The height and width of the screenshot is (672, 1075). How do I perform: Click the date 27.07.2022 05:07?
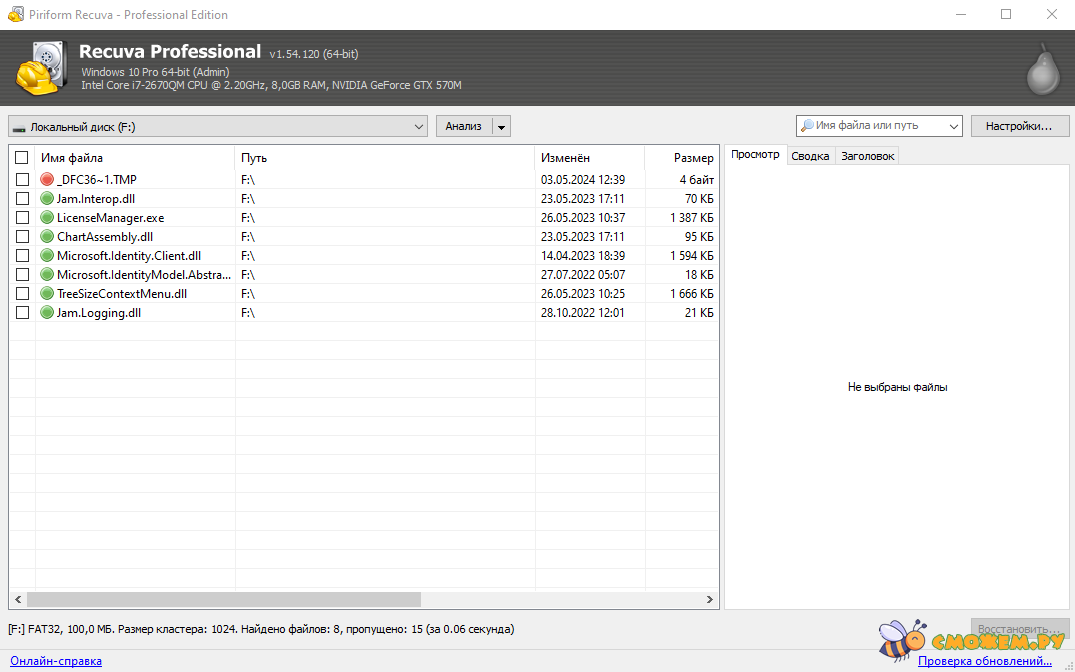[x=583, y=275]
